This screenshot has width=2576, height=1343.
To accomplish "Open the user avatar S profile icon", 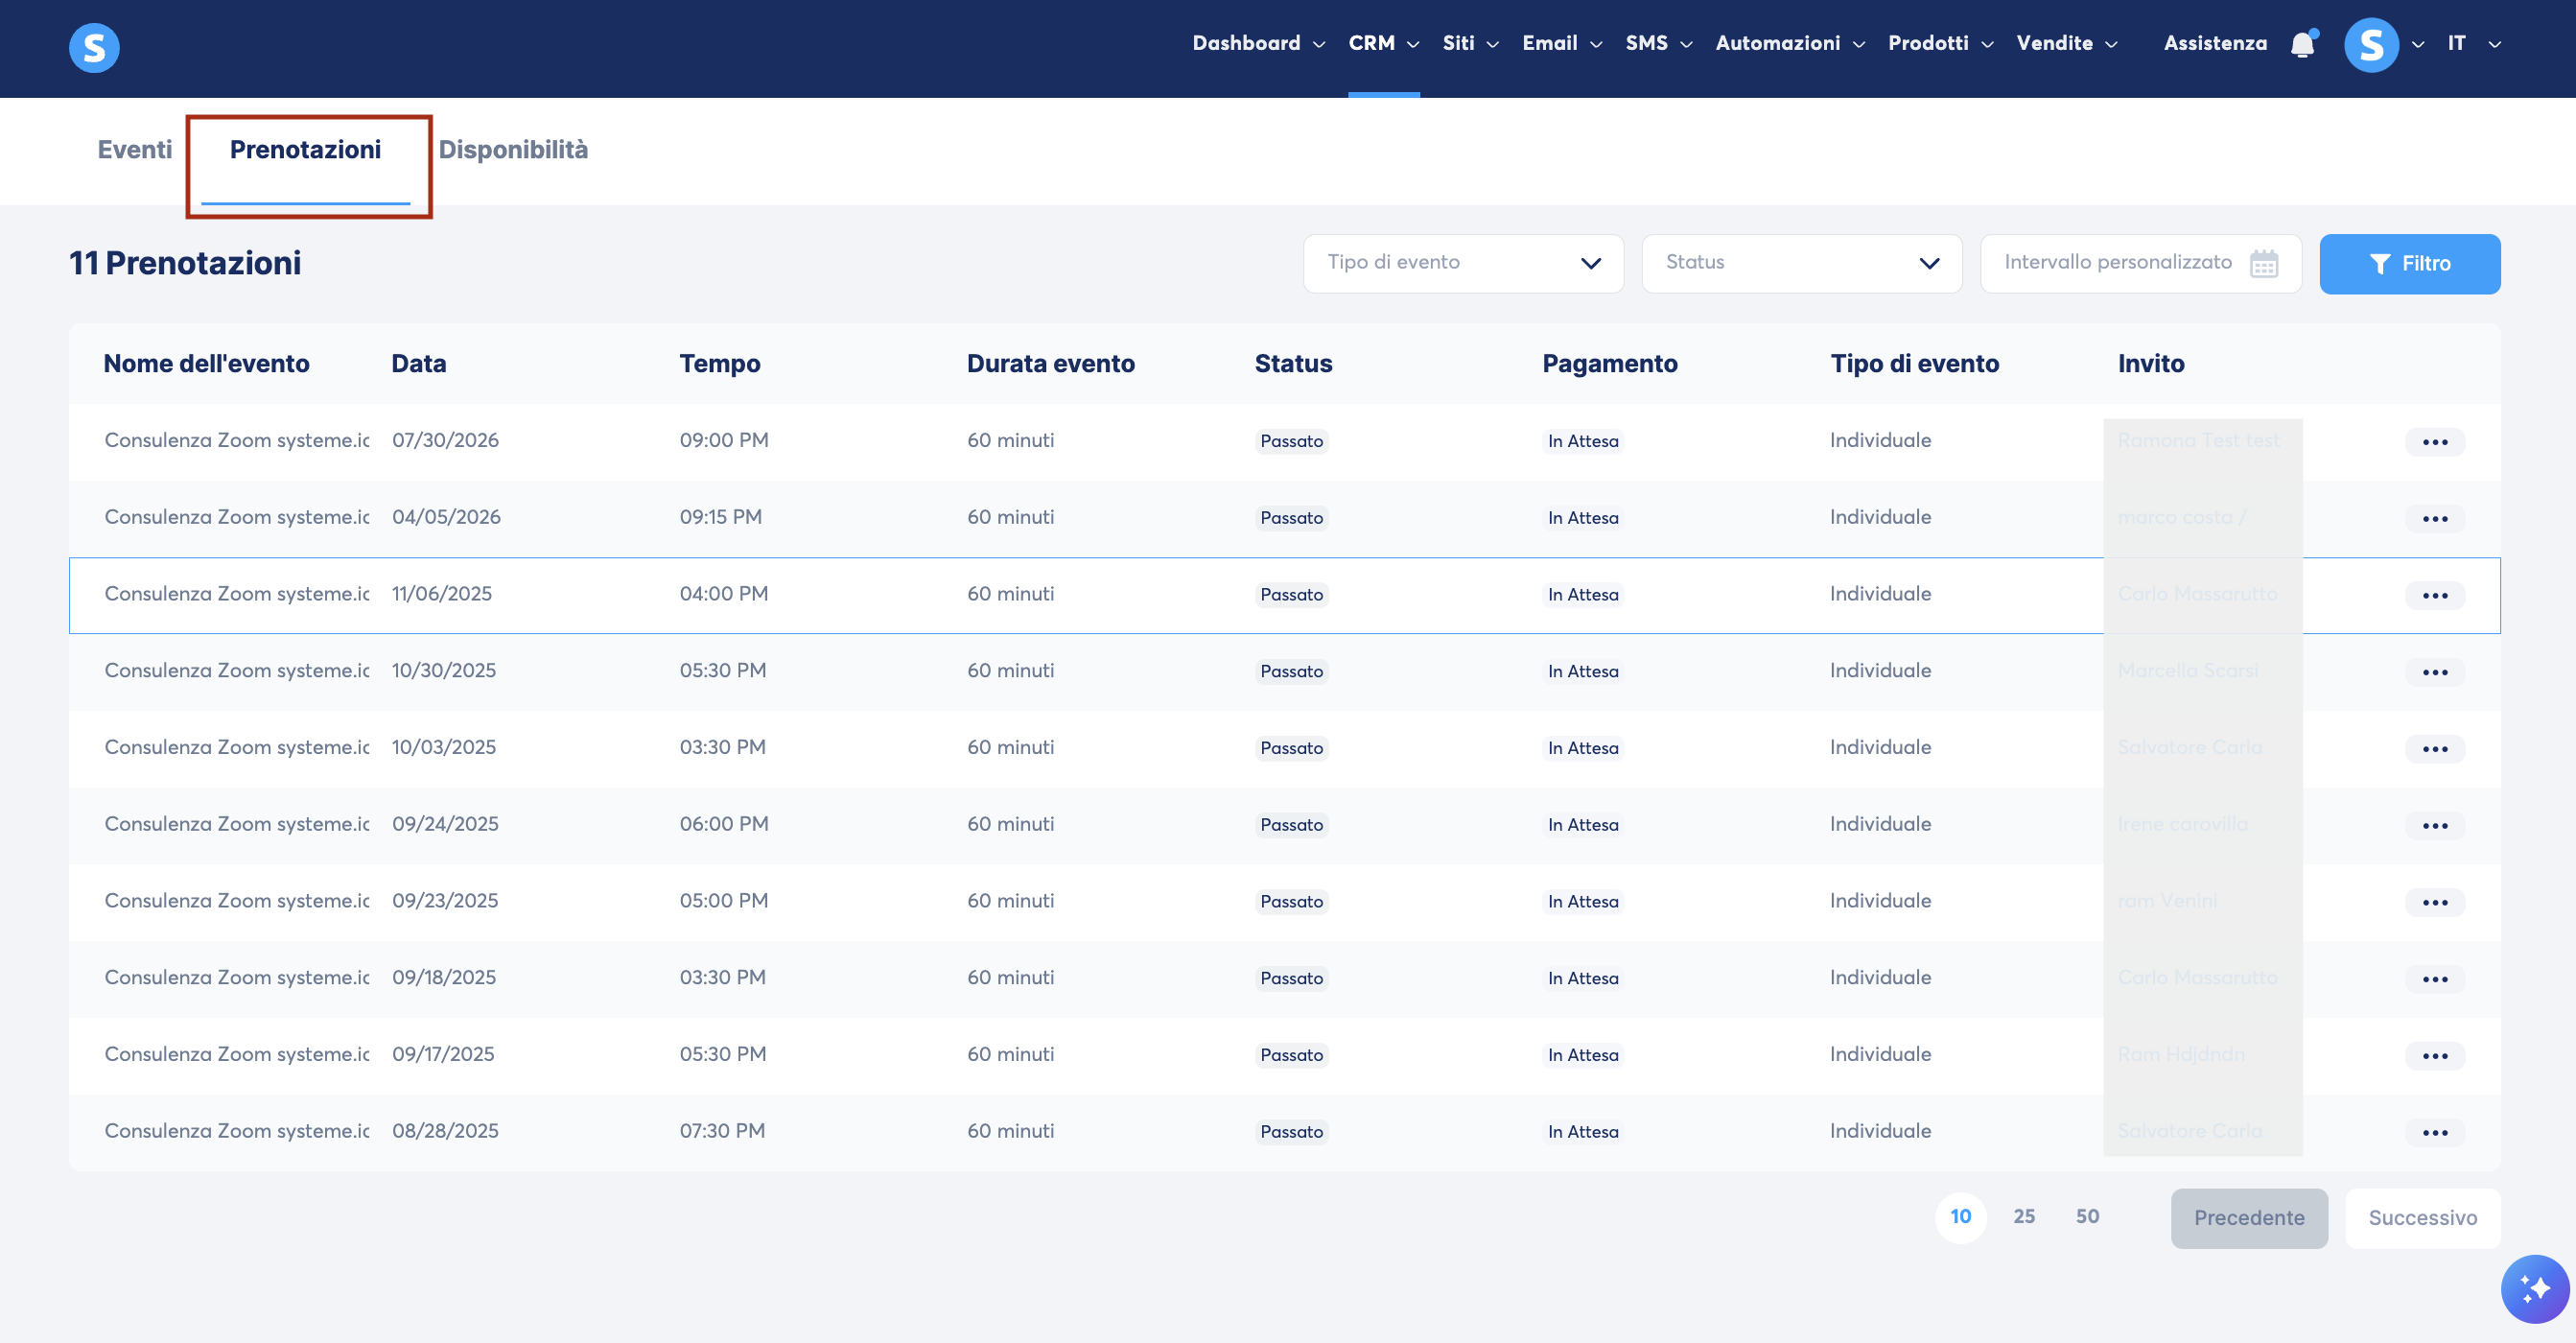I will click(x=2371, y=45).
